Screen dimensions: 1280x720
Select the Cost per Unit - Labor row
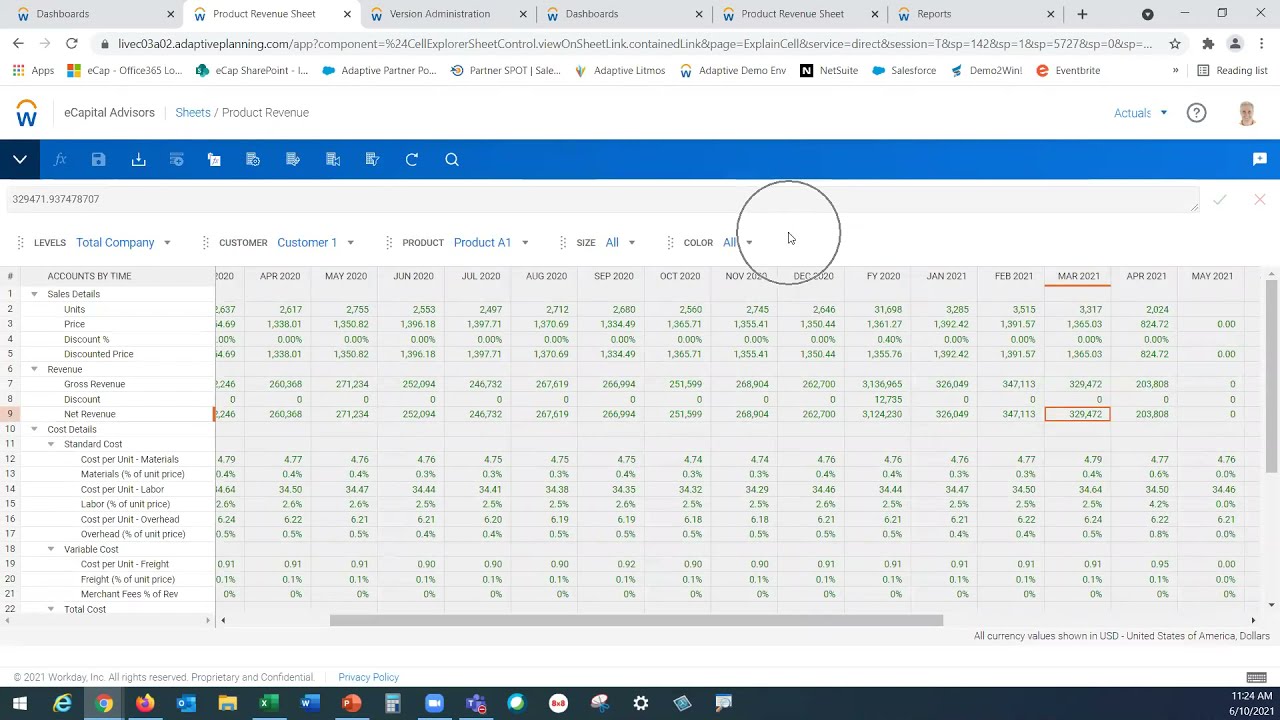[122, 489]
